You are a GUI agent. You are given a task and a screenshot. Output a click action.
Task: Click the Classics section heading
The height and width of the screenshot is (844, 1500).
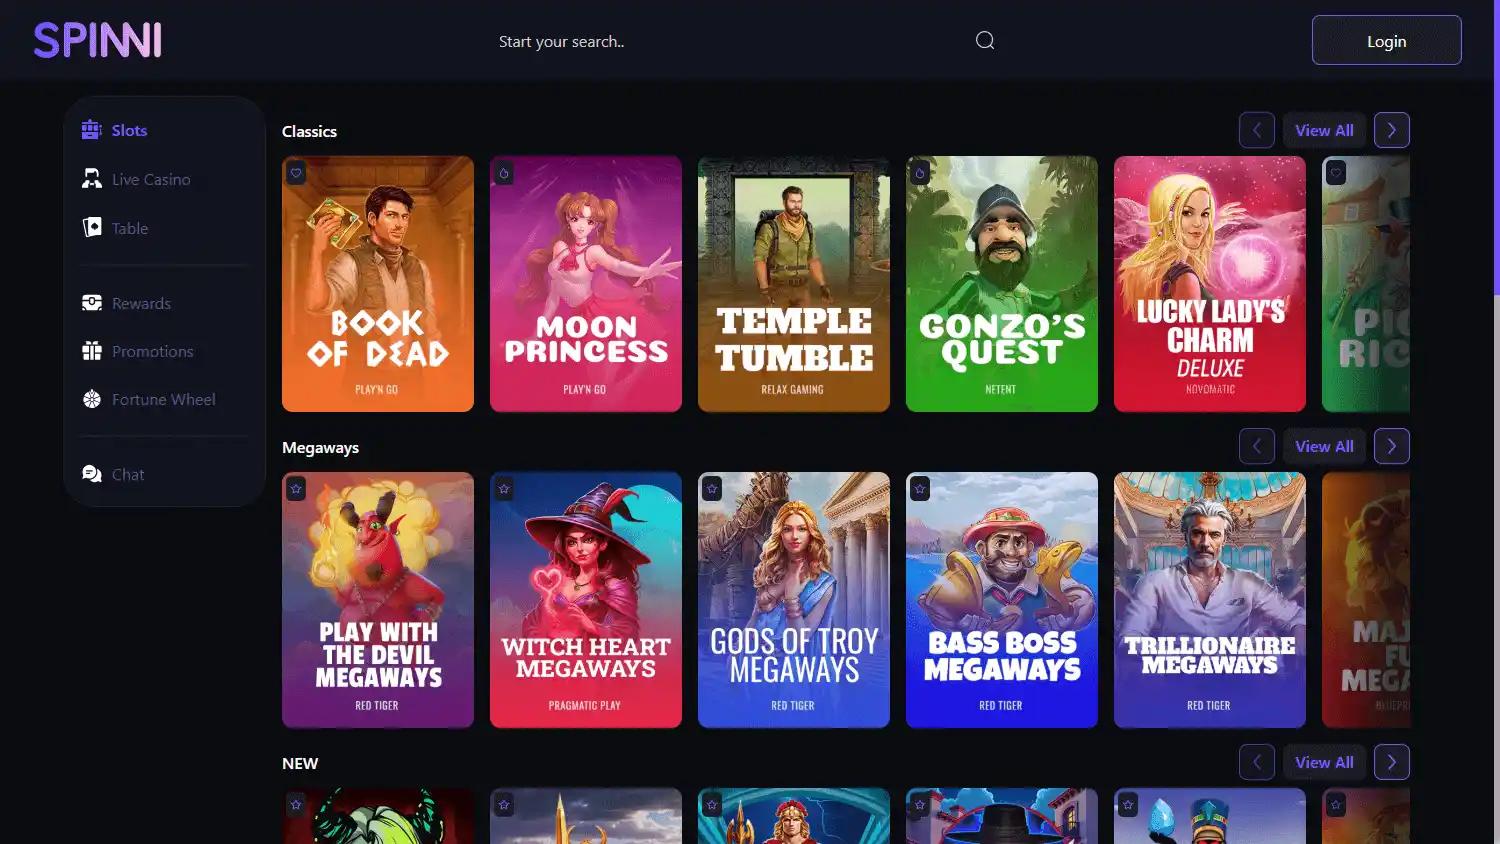pyautogui.click(x=309, y=131)
